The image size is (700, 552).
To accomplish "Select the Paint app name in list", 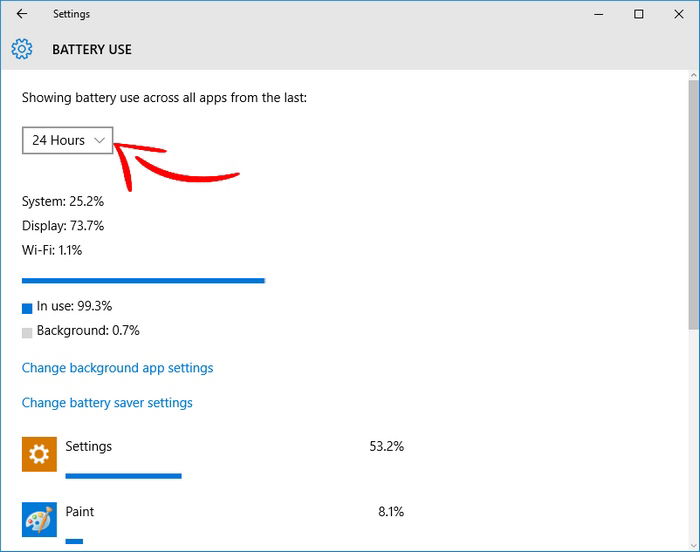I will point(79,511).
